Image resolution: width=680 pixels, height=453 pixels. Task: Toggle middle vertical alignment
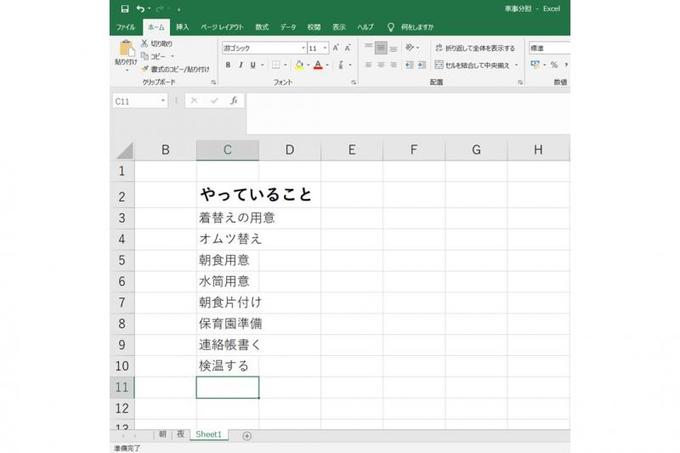click(x=381, y=47)
